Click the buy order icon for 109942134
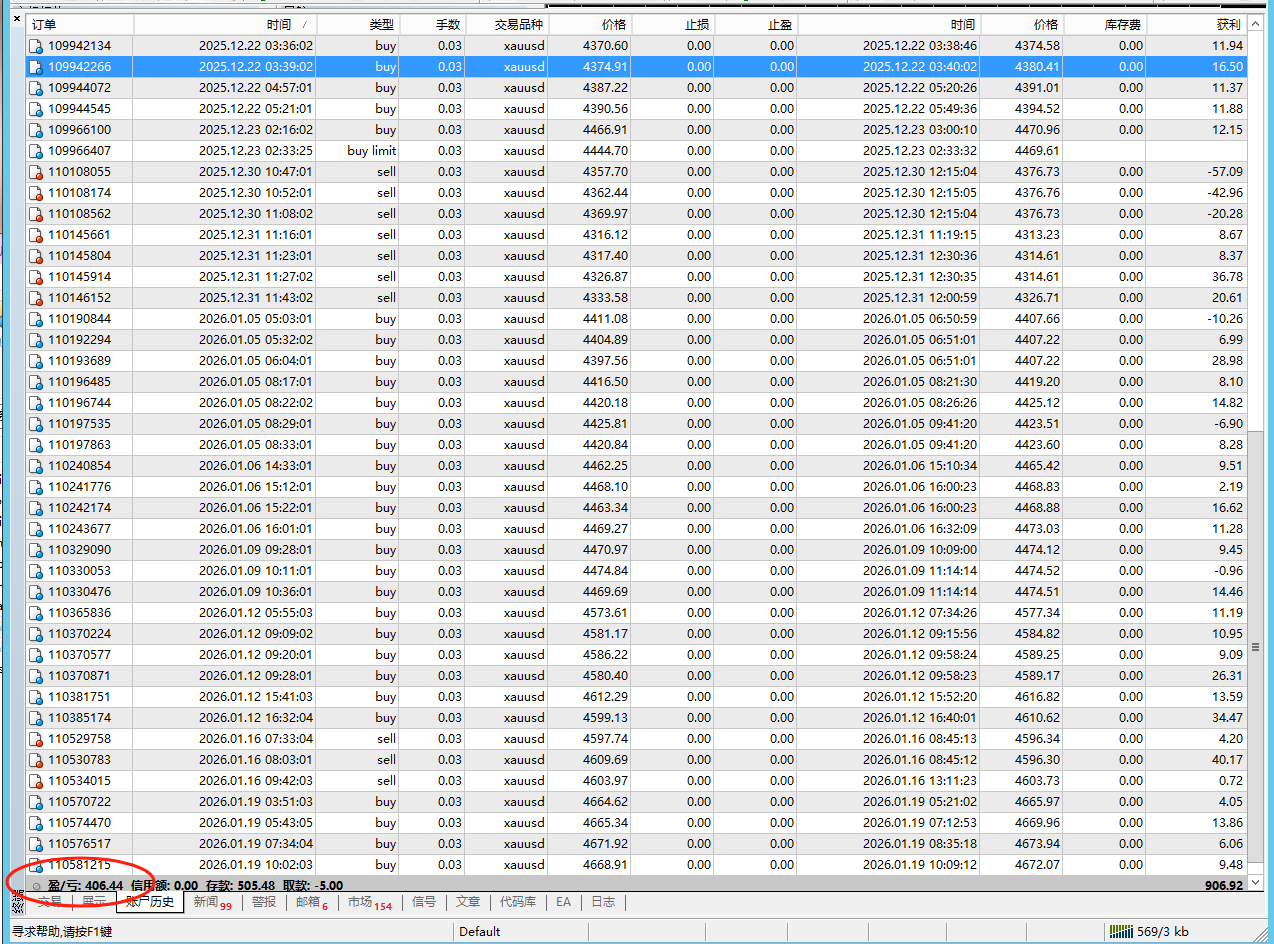 pos(36,46)
